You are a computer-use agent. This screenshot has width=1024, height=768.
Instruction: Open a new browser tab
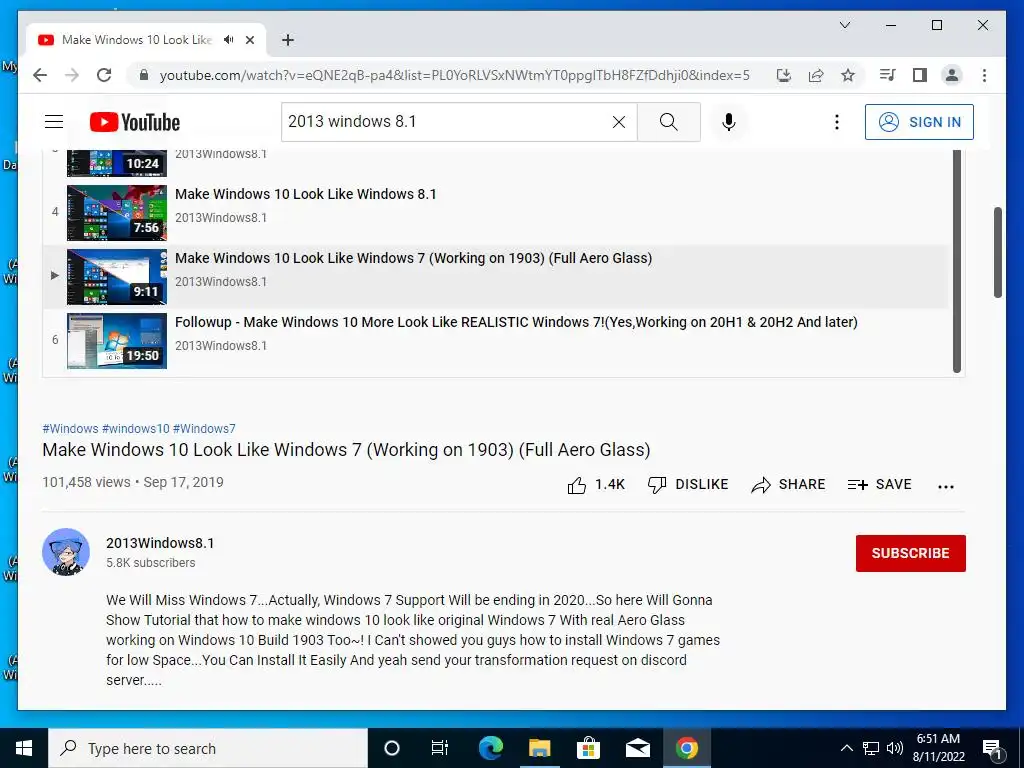[x=287, y=40]
